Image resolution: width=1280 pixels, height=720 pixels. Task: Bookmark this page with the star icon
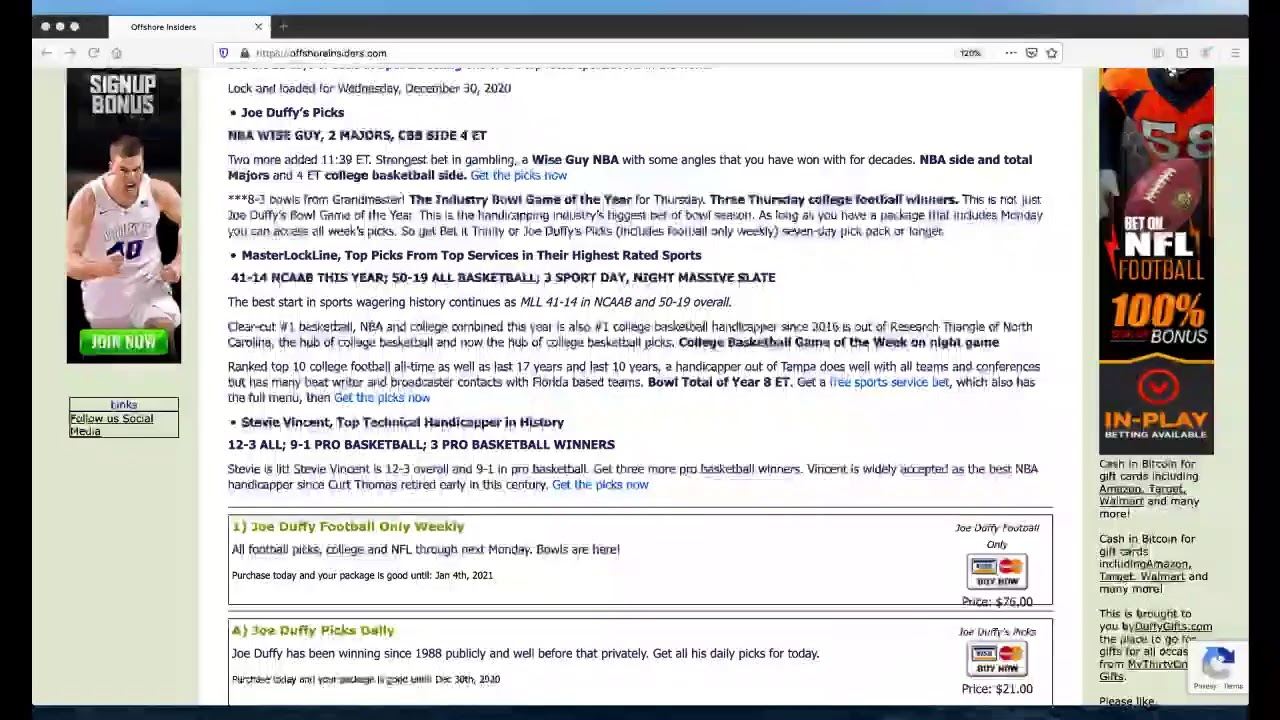click(1051, 53)
